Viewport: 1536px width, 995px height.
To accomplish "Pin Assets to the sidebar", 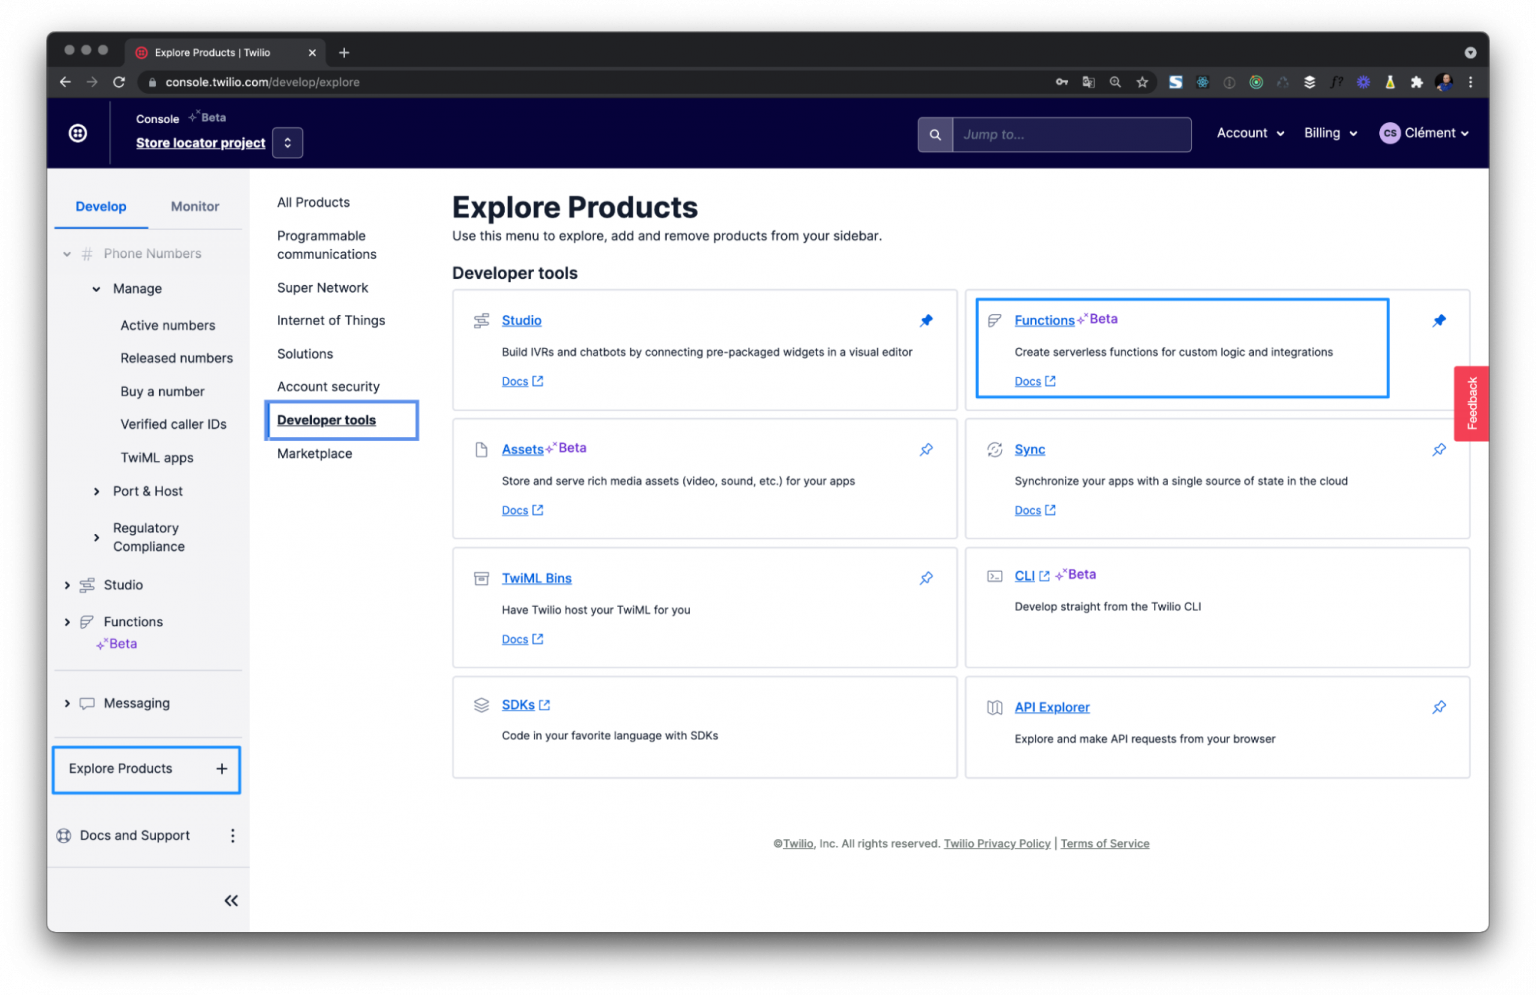I will tap(926, 450).
